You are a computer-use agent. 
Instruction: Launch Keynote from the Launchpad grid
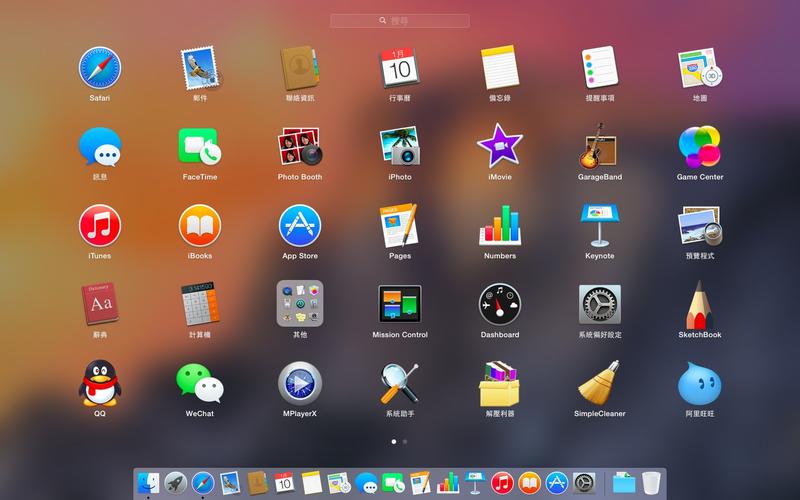tap(600, 226)
